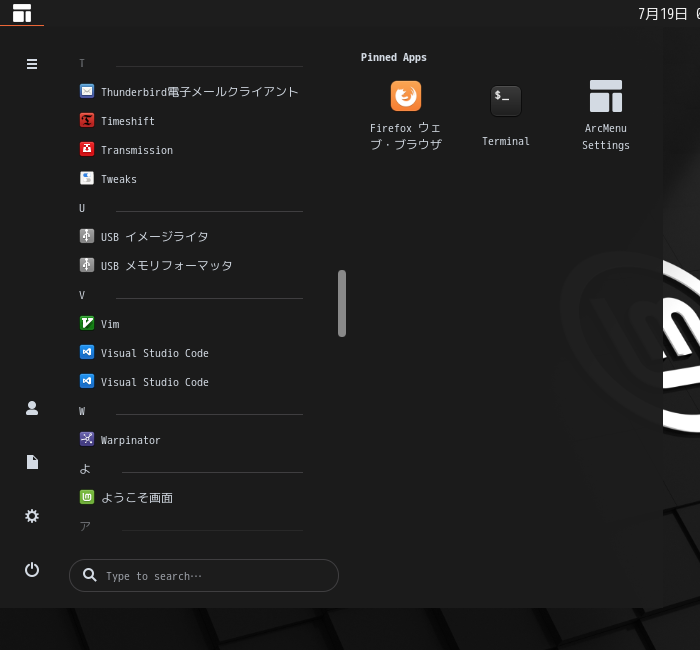Select the Timeshift text label
The width and height of the screenshot is (700, 650).
pos(128,121)
